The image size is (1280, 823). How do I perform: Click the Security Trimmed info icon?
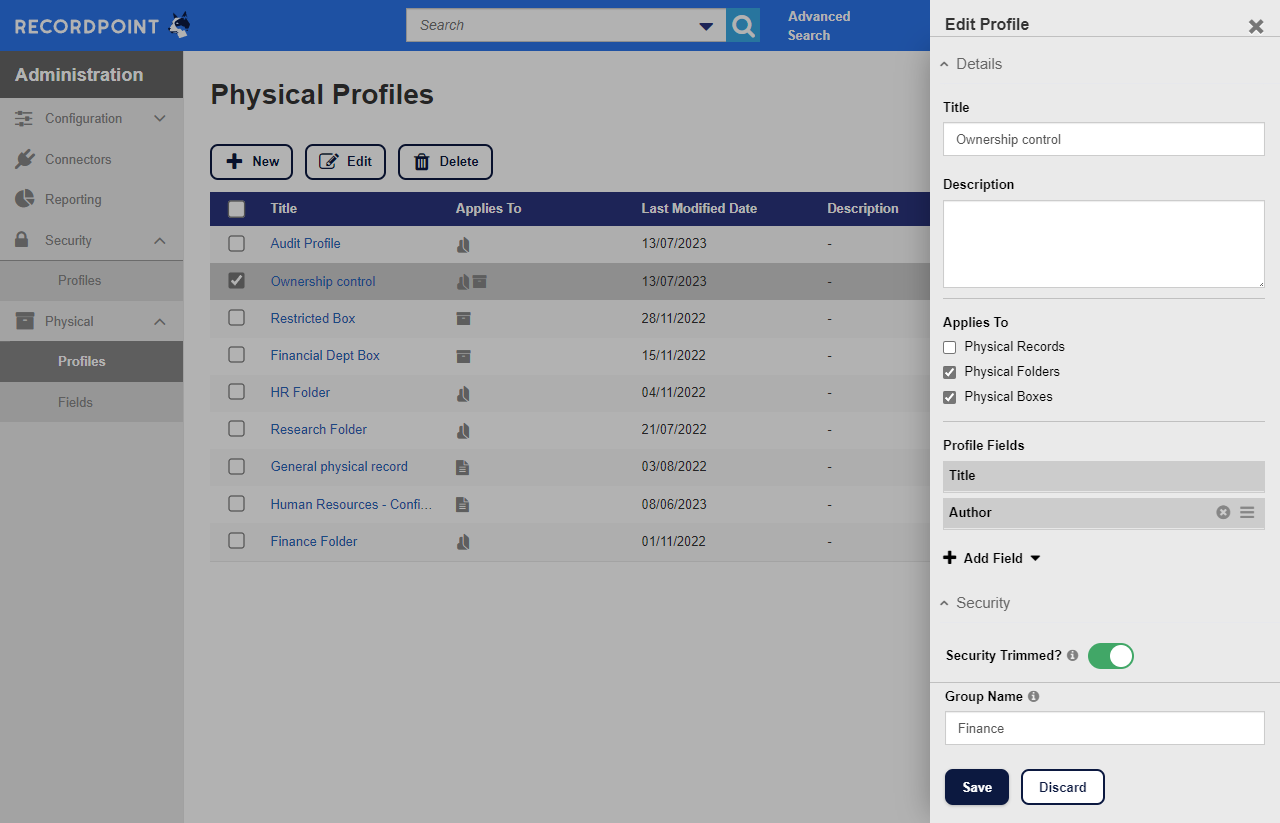pos(1072,656)
